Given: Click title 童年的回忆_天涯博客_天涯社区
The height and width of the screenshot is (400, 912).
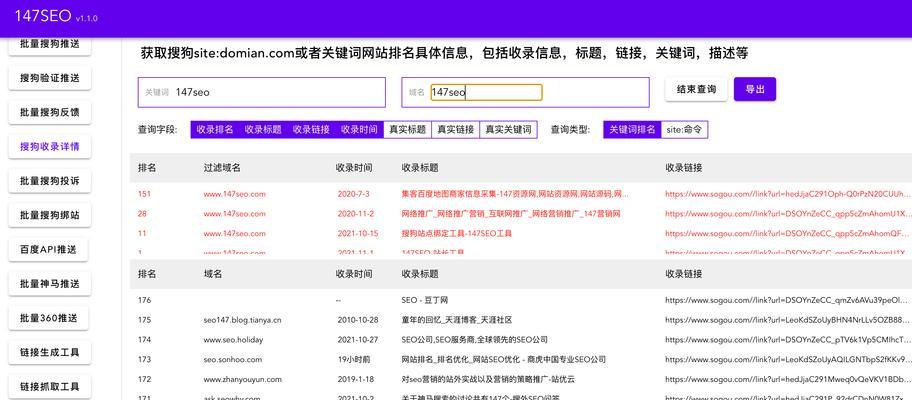Looking at the screenshot, I should (x=457, y=320).
